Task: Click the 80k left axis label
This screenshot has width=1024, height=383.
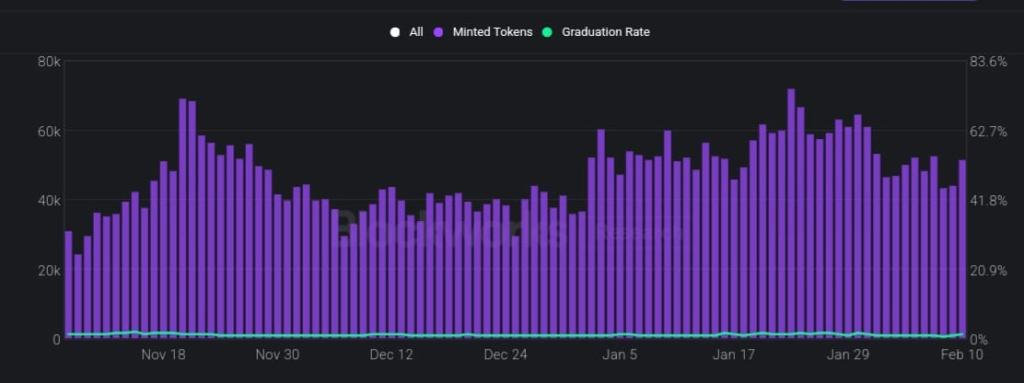Action: 49,62
